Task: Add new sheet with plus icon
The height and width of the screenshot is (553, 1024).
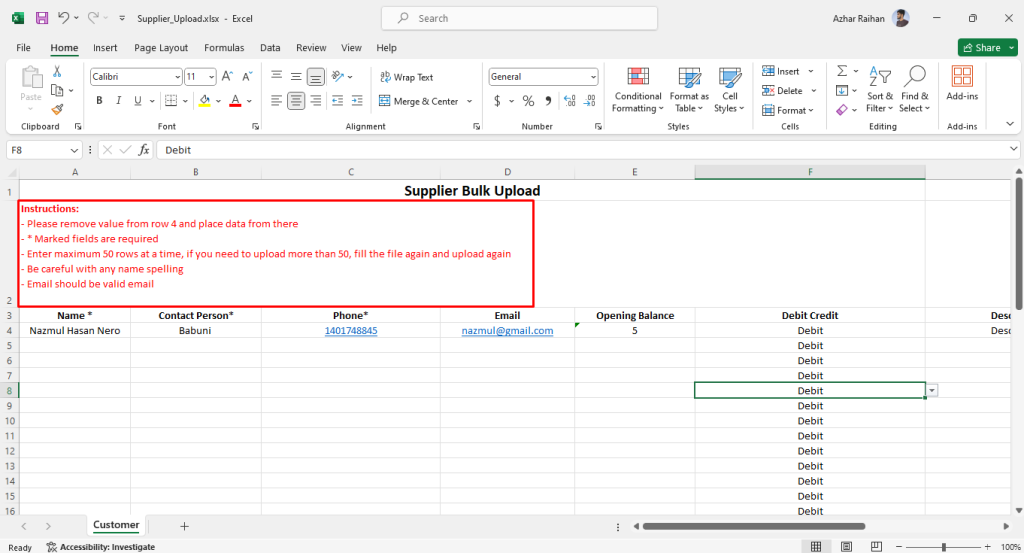Action: point(184,526)
